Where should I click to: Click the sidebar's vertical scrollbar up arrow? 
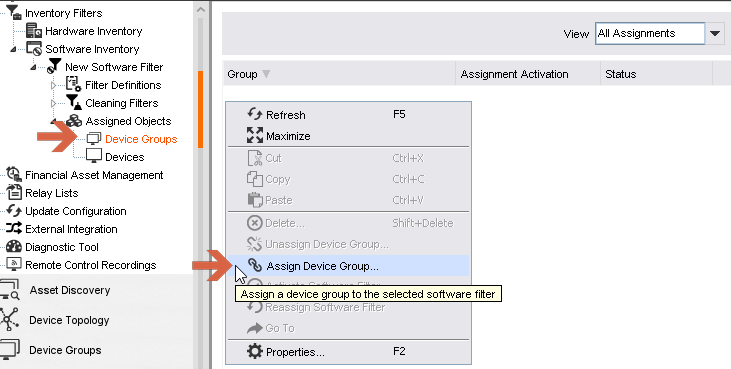(200, 9)
